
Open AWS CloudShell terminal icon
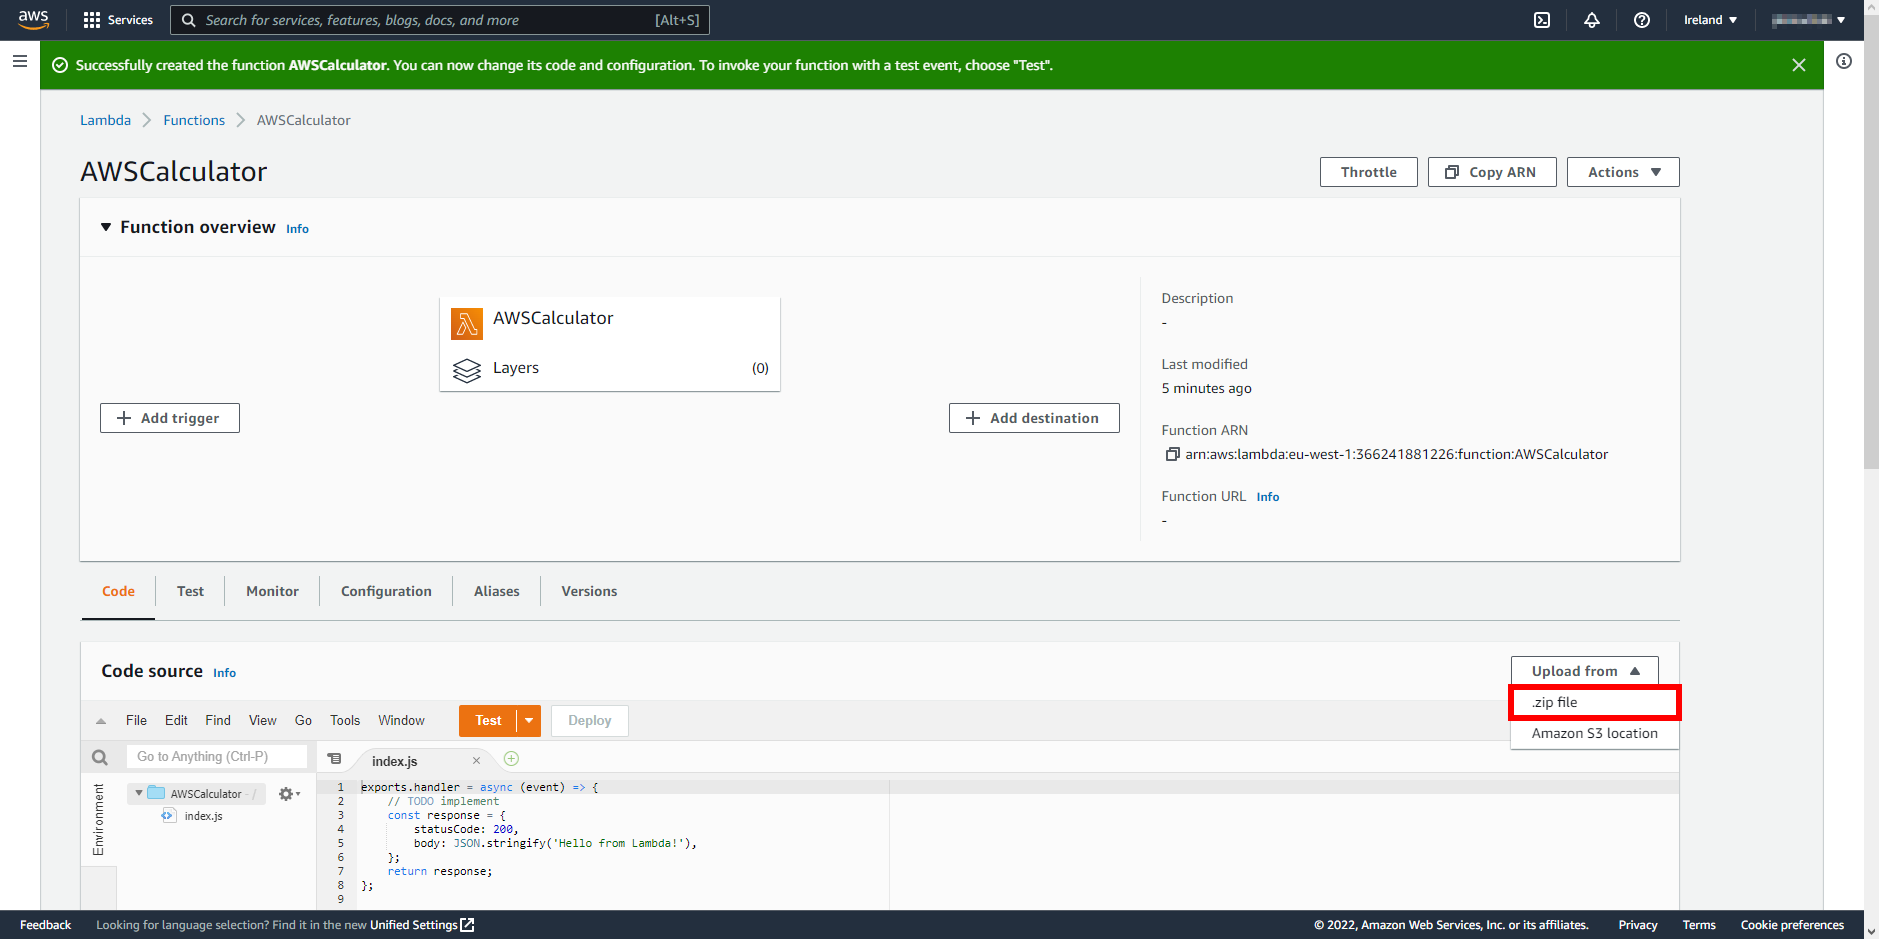[1543, 20]
